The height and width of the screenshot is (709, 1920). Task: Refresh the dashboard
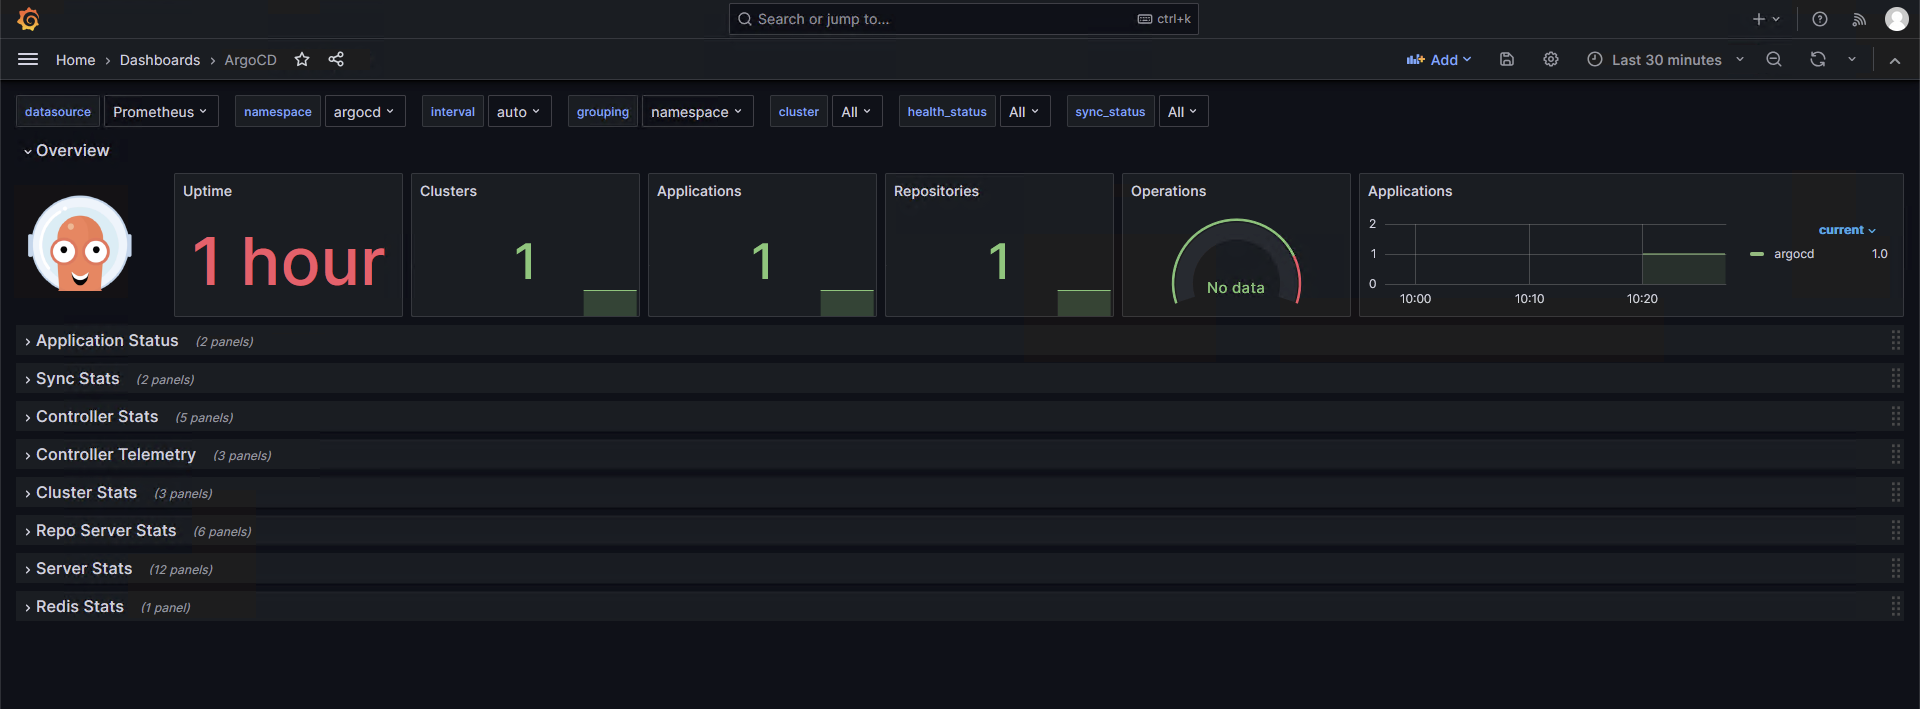[x=1818, y=60]
